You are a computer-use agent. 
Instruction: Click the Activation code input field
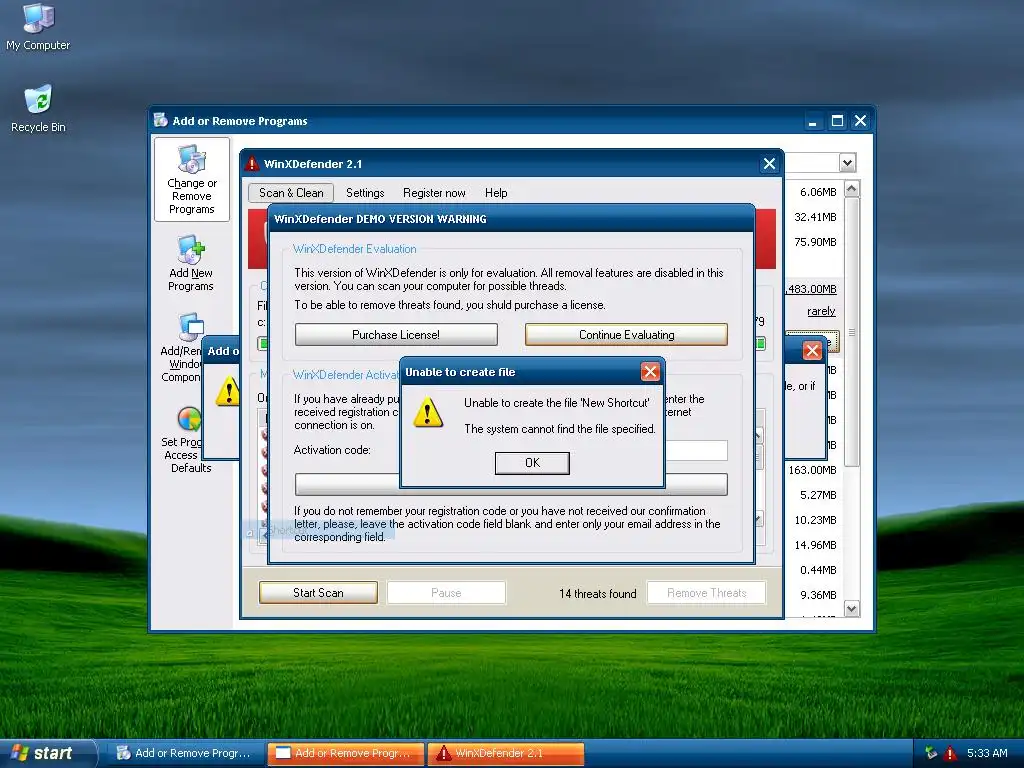coord(696,450)
